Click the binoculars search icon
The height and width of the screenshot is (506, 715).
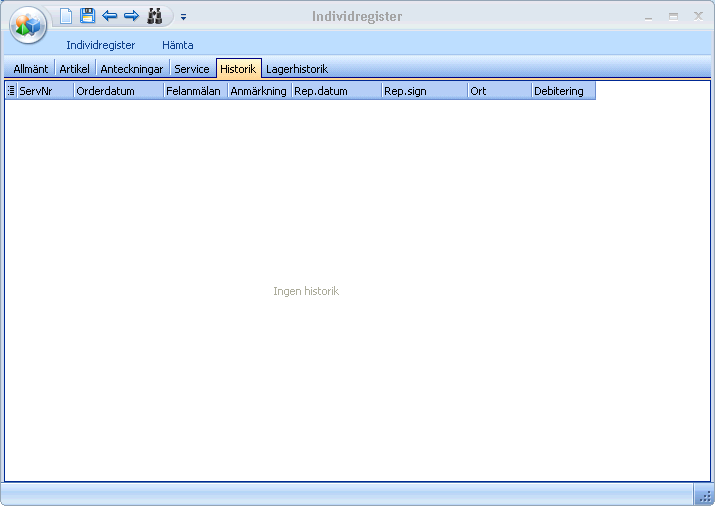155,16
